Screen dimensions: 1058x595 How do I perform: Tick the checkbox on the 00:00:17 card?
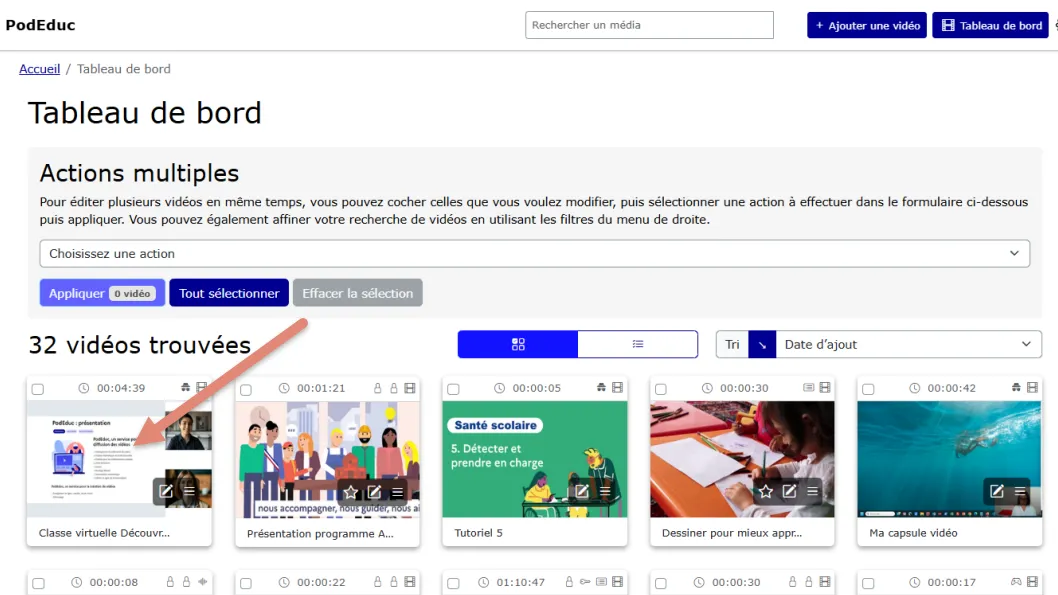[x=868, y=584]
